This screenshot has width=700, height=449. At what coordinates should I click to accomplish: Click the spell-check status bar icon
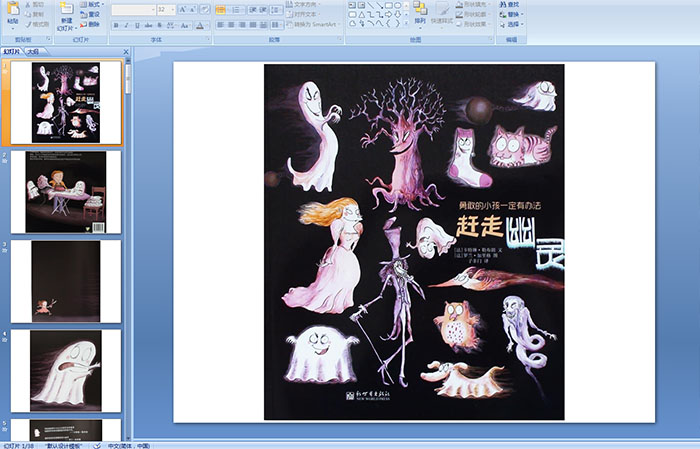pyautogui.click(x=97, y=446)
